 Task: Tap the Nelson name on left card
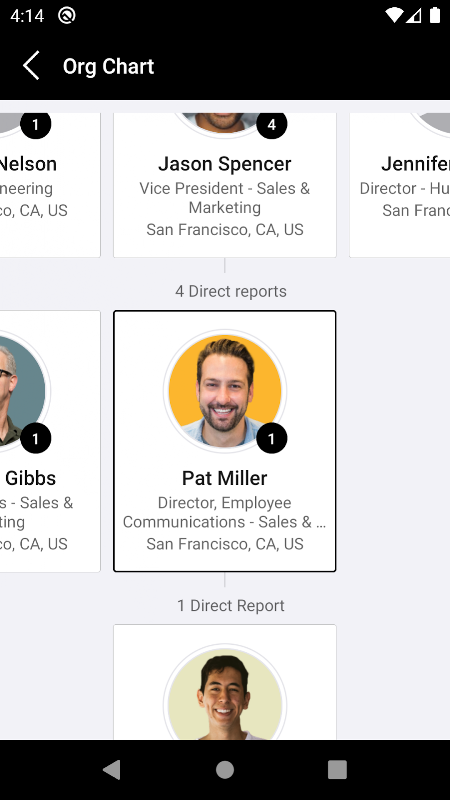29,164
